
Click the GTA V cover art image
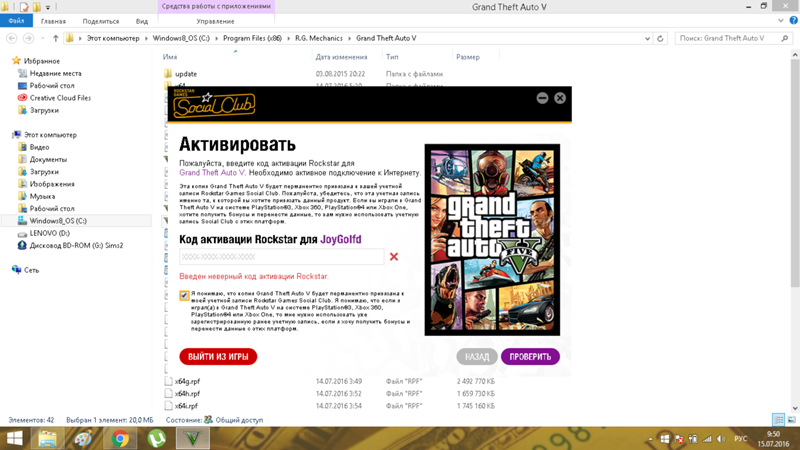(492, 240)
